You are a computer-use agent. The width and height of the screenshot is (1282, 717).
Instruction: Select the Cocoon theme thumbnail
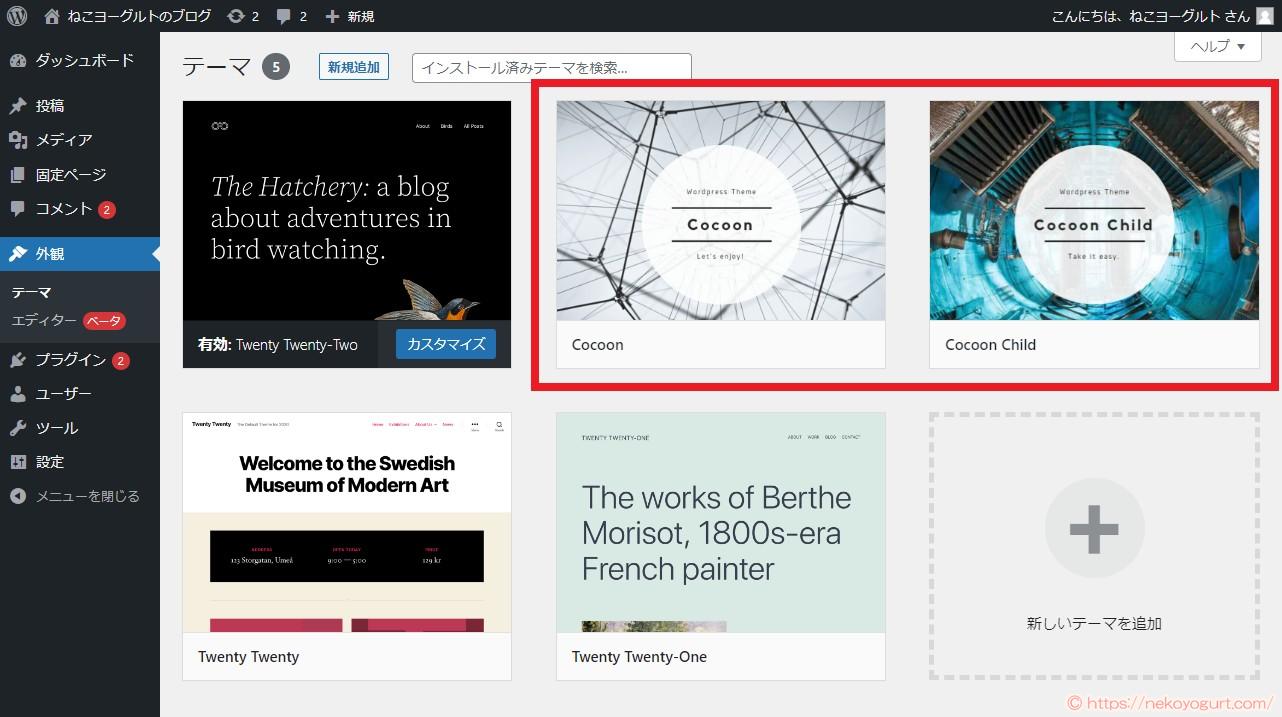coord(720,211)
